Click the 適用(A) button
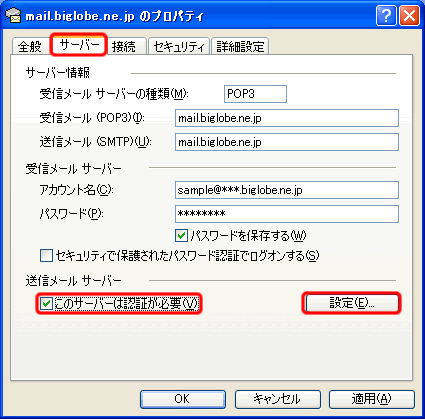The image size is (425, 419). (372, 399)
